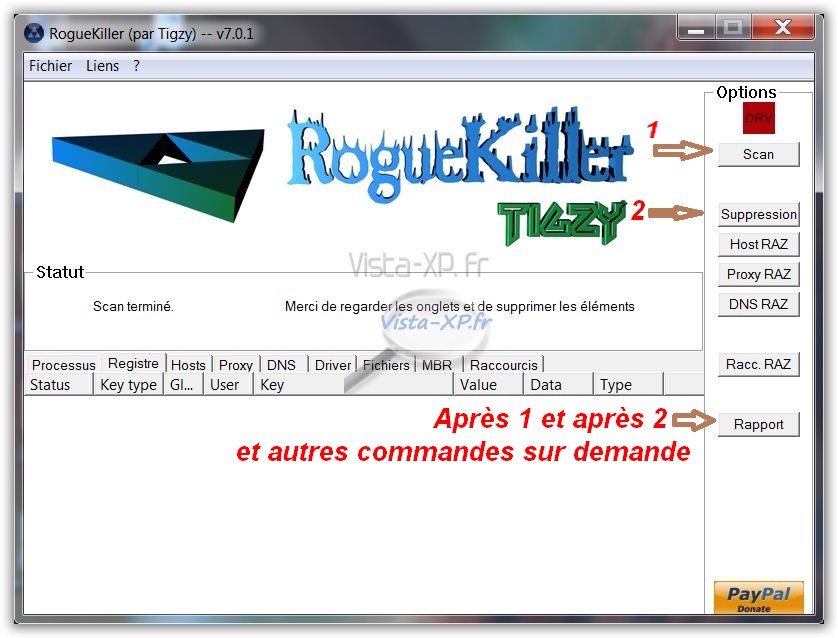Sort by the Value column header
Viewport: 838px width, 638px height.
[x=488, y=385]
